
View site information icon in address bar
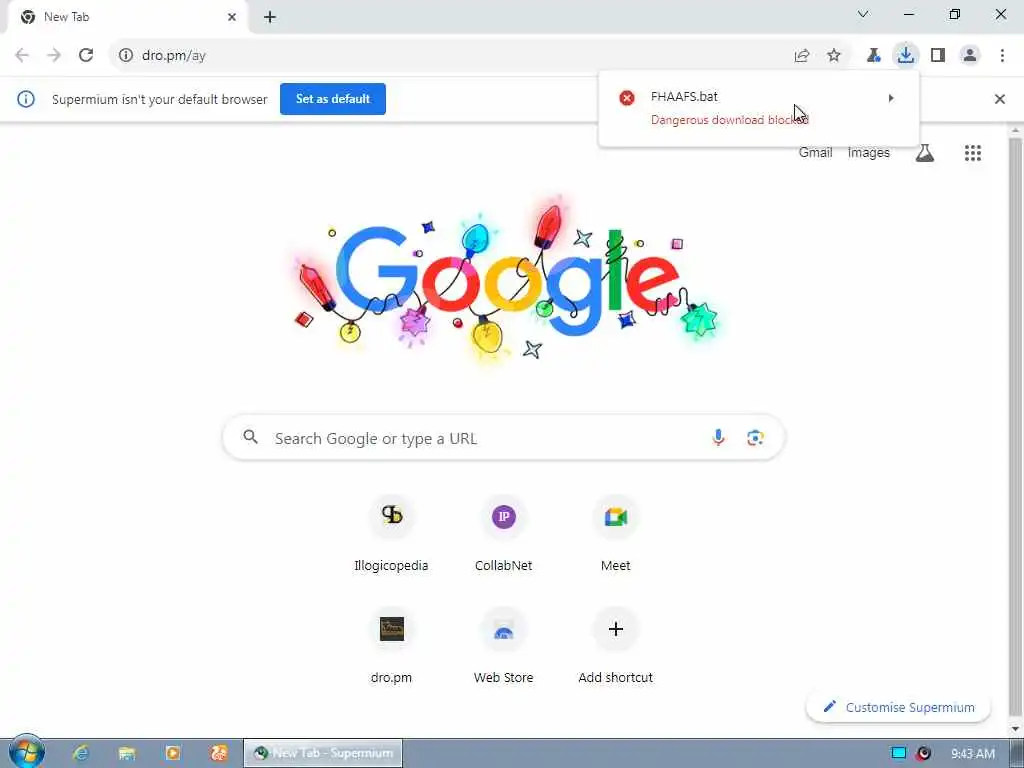(125, 56)
